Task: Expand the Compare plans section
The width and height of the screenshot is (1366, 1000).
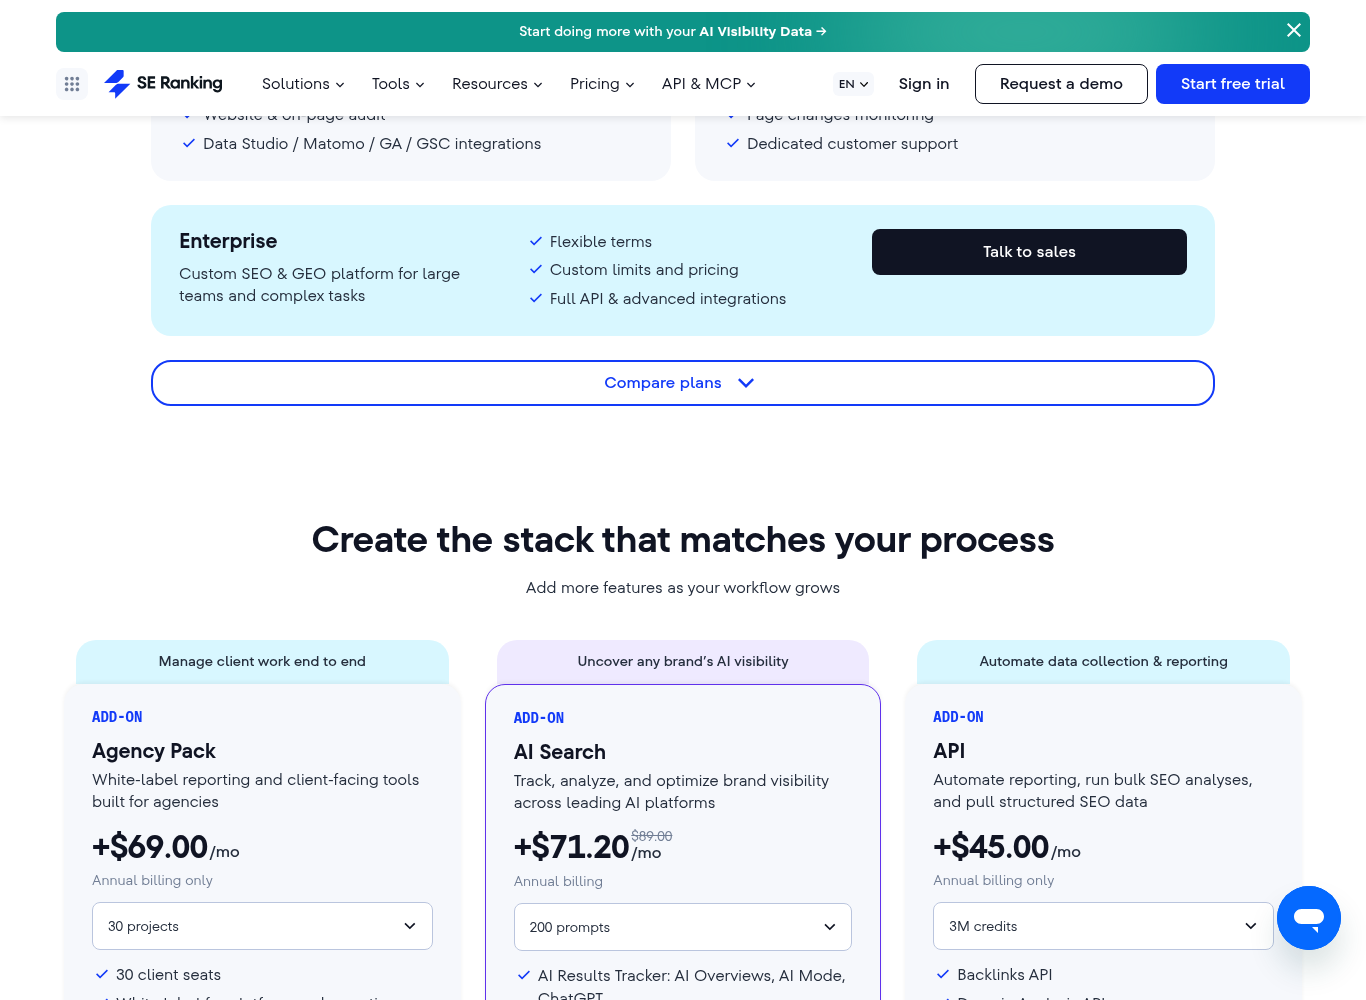Action: 683,383
